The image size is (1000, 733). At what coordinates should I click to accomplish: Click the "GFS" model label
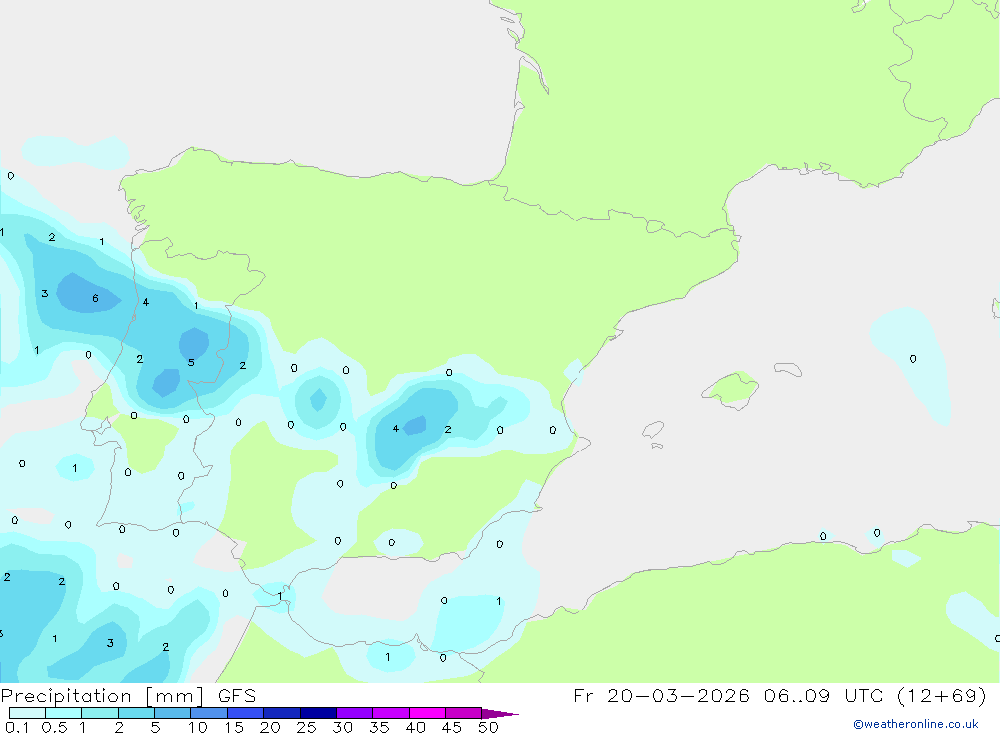pos(237,695)
